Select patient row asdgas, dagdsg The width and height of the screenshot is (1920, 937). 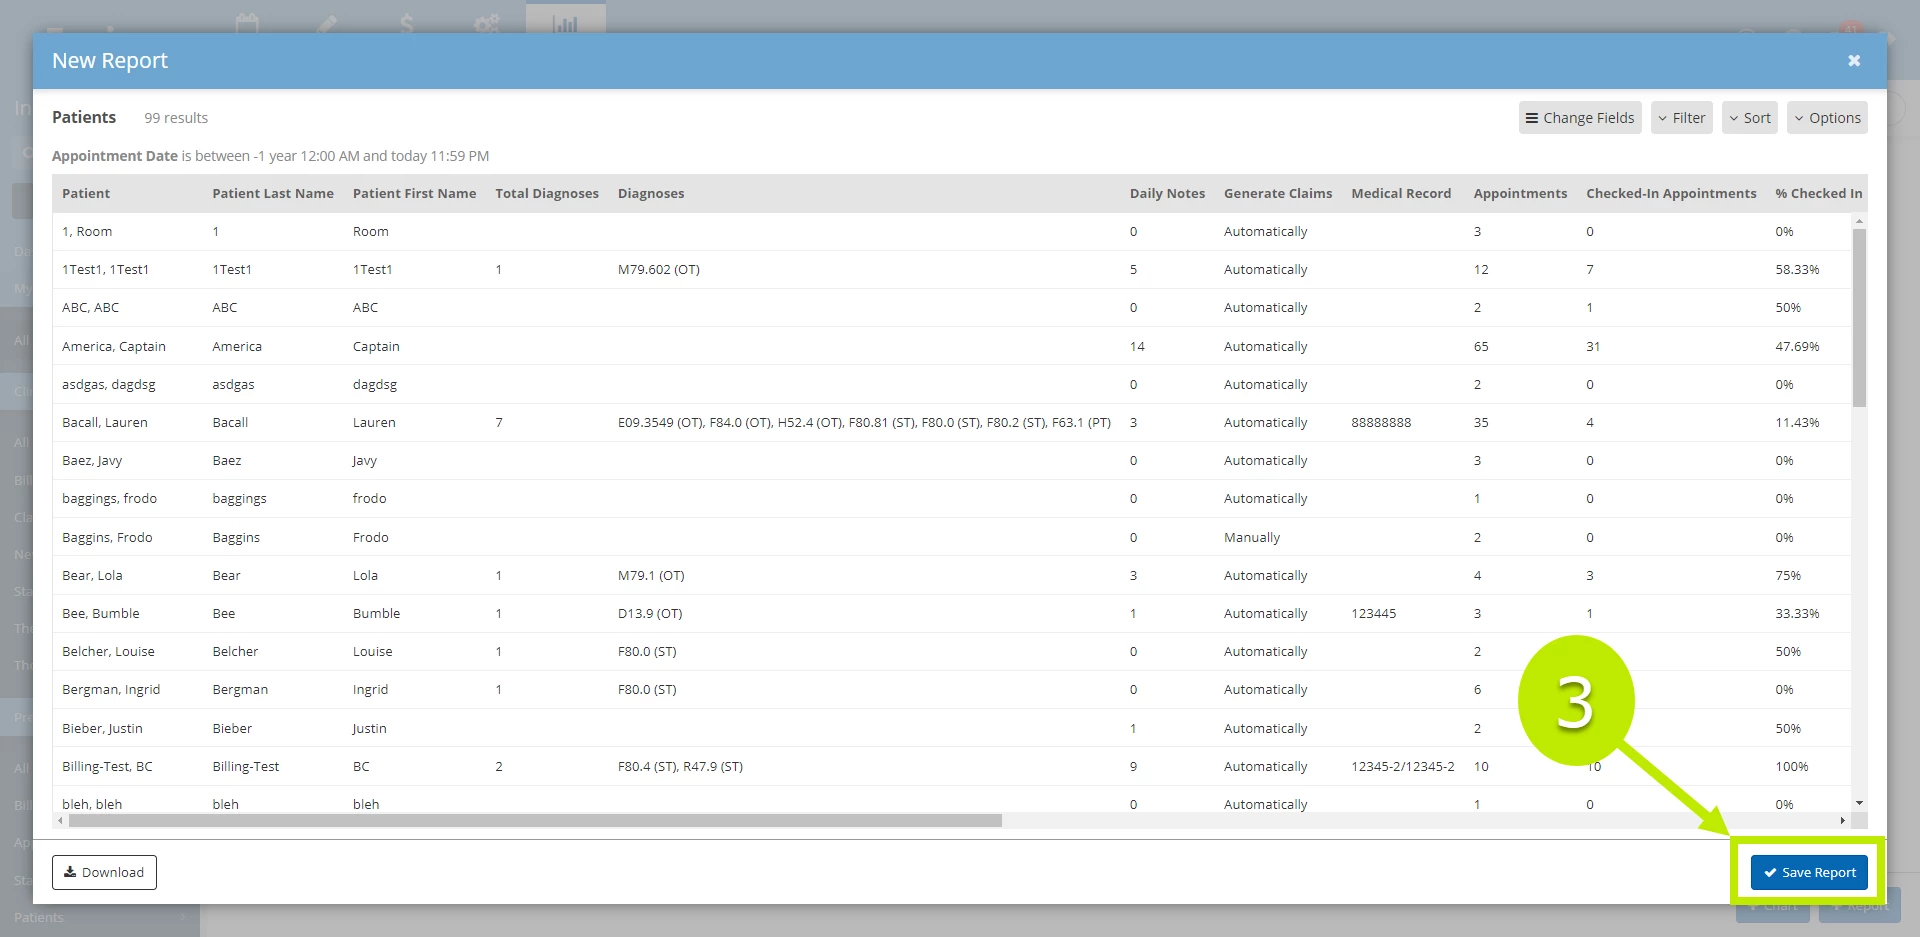tap(951, 385)
